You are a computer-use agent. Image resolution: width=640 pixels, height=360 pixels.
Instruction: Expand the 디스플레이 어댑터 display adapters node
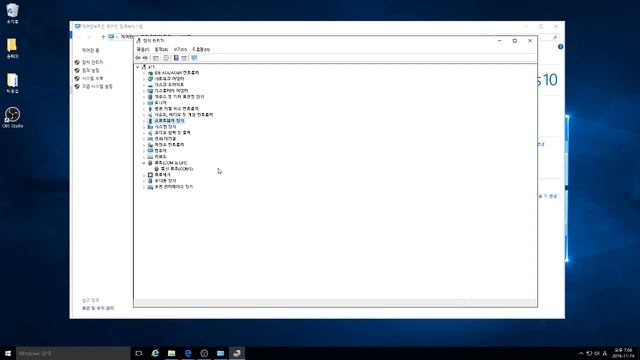(x=144, y=91)
